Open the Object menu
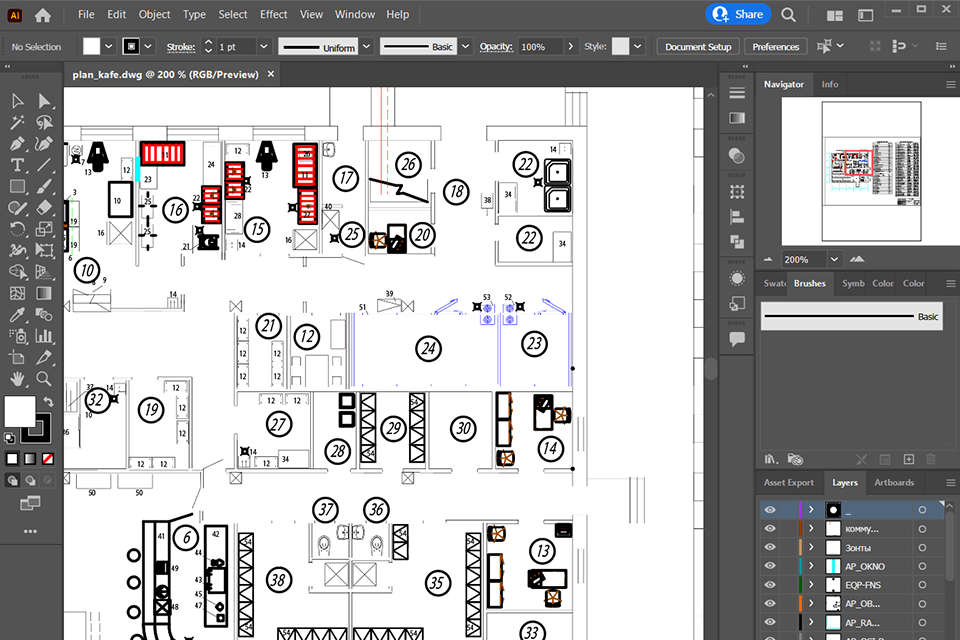 [154, 14]
